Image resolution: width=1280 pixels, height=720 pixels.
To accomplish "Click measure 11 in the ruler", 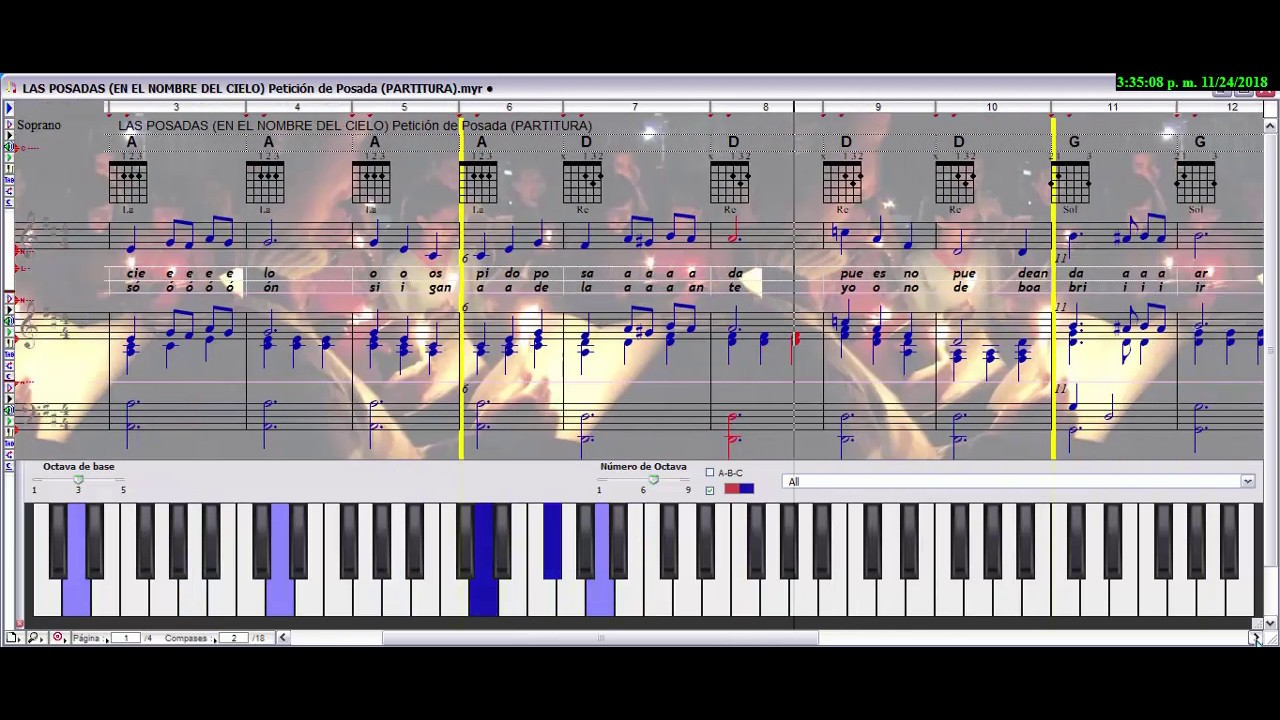I will [x=1112, y=107].
